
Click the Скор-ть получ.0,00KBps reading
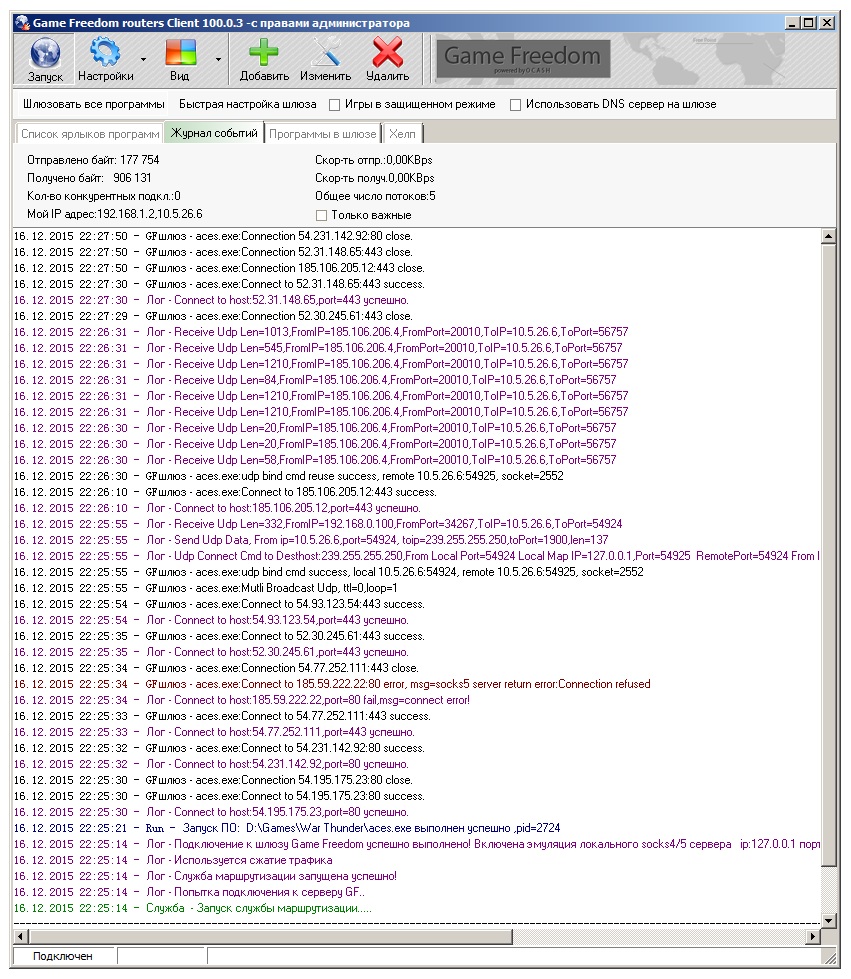pyautogui.click(x=375, y=179)
